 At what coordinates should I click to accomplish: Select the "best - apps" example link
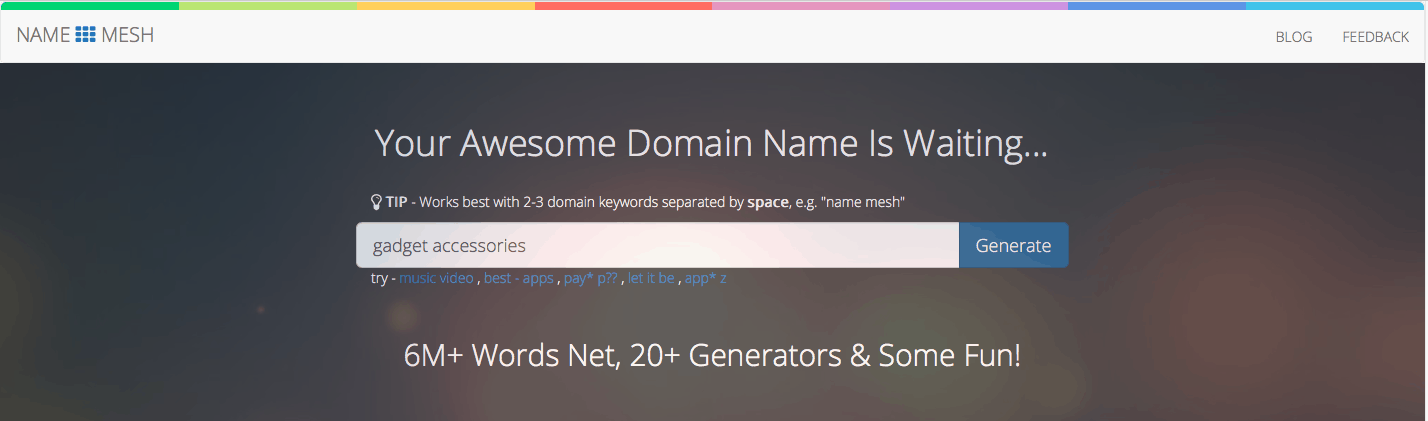[518, 278]
